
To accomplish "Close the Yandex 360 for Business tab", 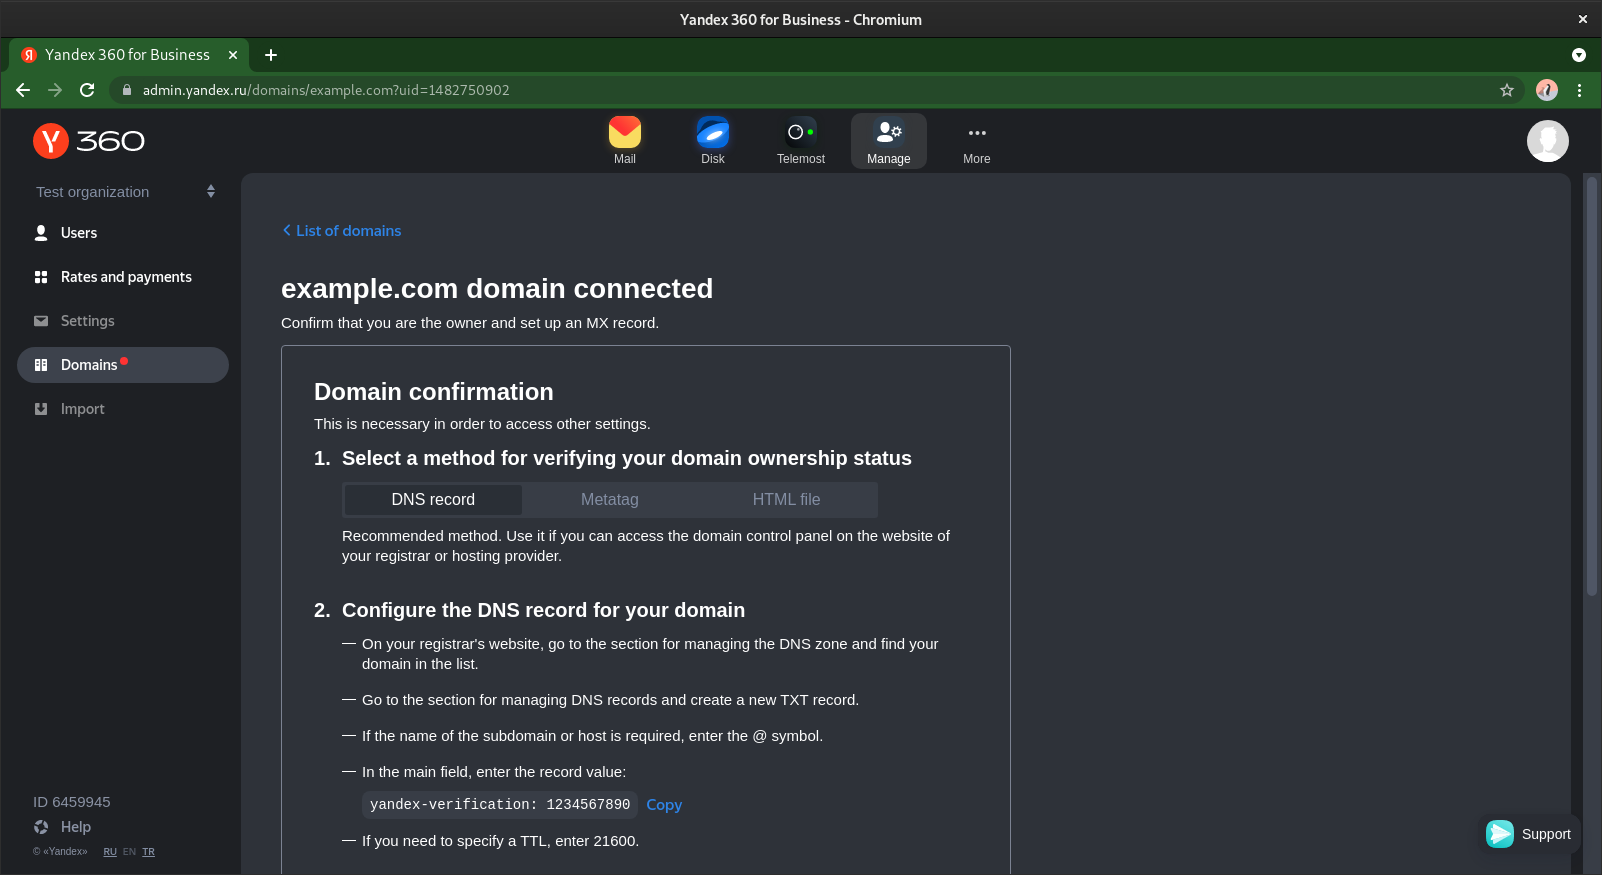I will [x=233, y=55].
